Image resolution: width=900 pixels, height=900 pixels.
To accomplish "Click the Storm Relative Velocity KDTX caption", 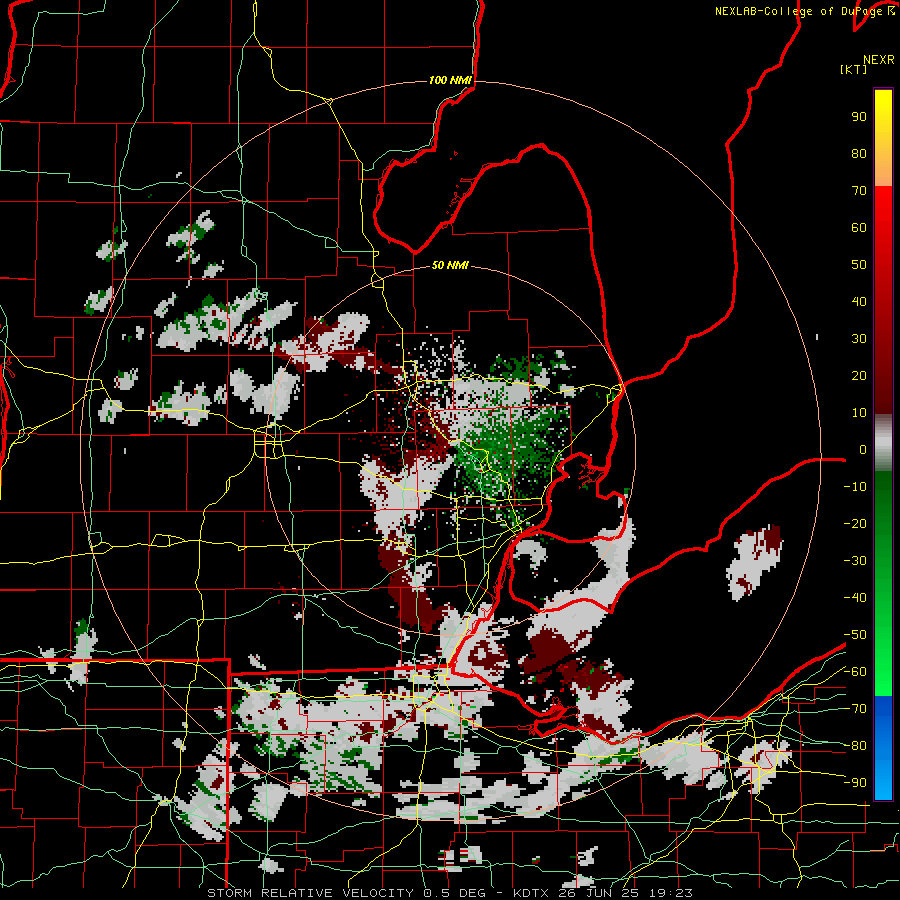I will point(450,893).
